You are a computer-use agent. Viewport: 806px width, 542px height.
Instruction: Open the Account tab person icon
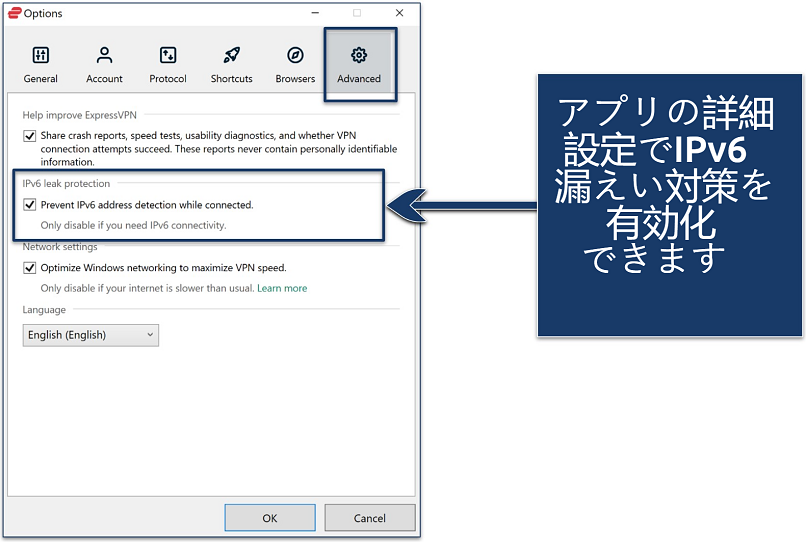click(x=104, y=55)
